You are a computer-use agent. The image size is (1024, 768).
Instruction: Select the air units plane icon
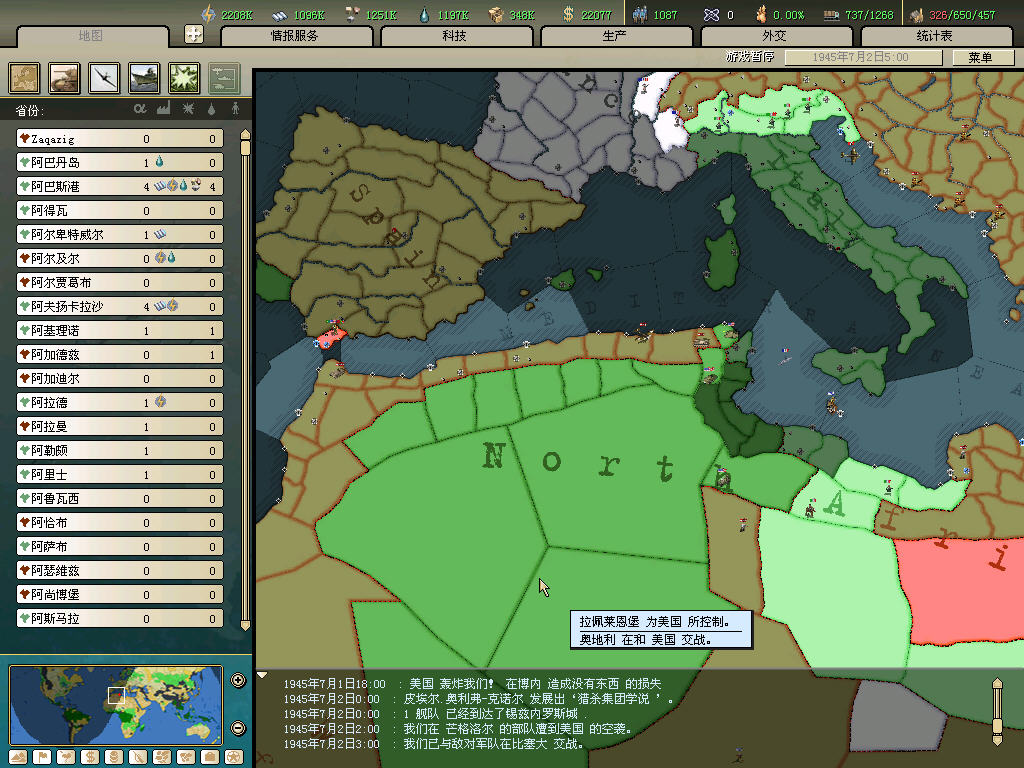(105, 78)
